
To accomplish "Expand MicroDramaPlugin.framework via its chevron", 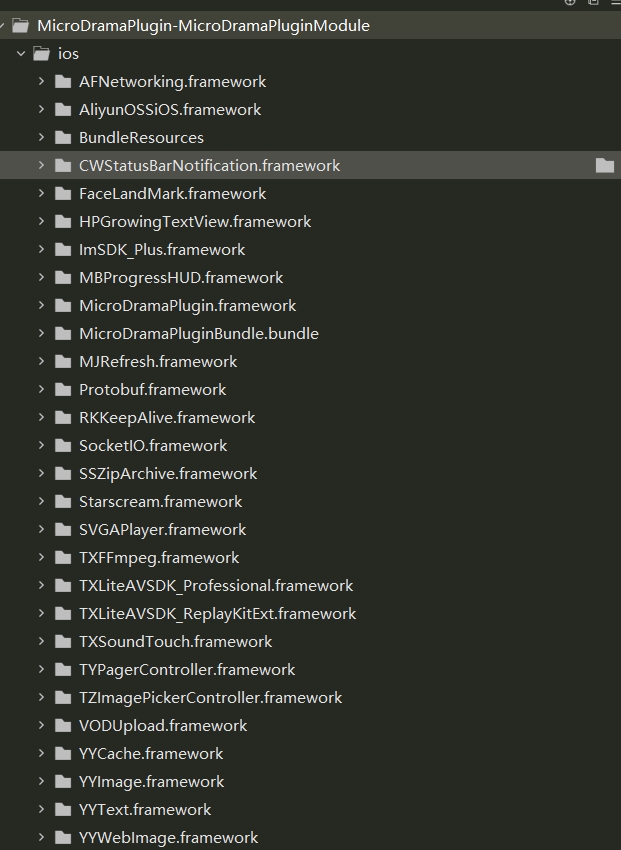I will pos(42,305).
